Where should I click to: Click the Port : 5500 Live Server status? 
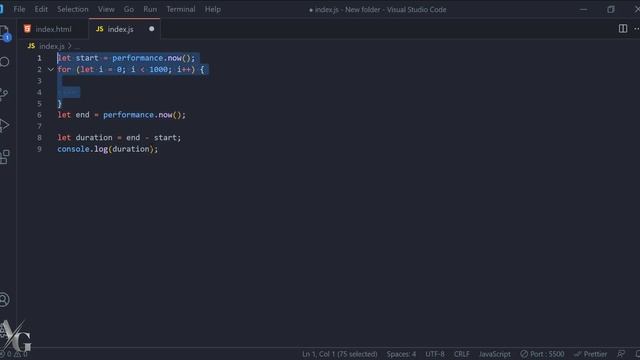pyautogui.click(x=542, y=354)
